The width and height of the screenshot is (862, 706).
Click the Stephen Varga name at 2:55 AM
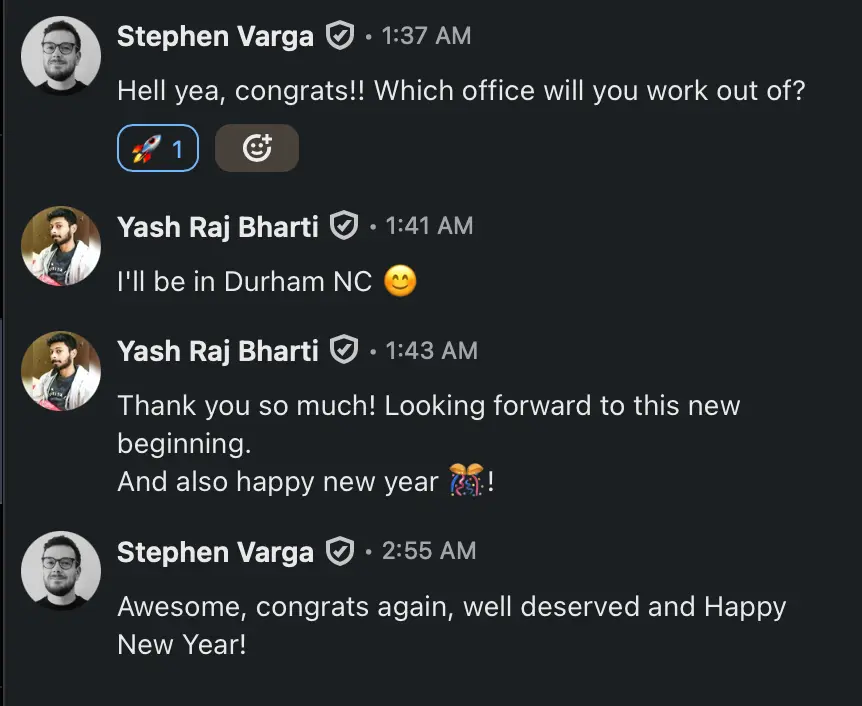point(215,551)
